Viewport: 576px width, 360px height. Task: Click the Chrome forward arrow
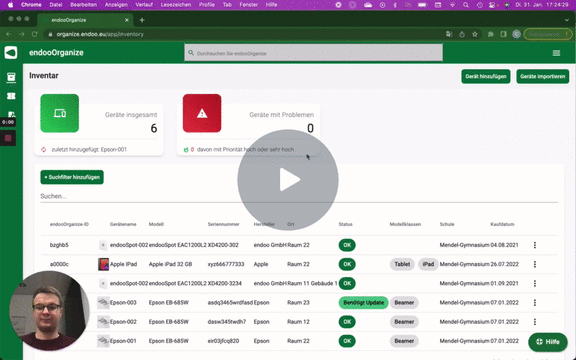coord(22,34)
